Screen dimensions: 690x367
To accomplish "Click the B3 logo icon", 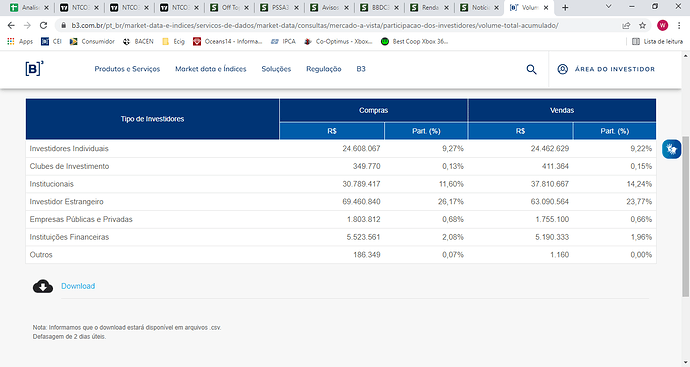I will 34,69.
